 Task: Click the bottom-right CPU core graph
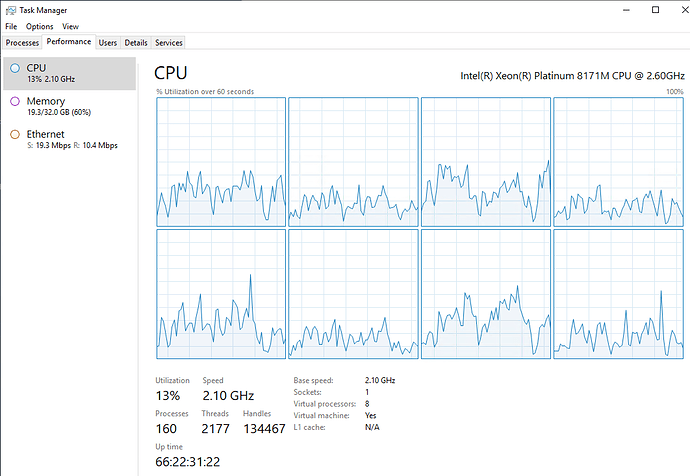pyautogui.click(x=618, y=293)
